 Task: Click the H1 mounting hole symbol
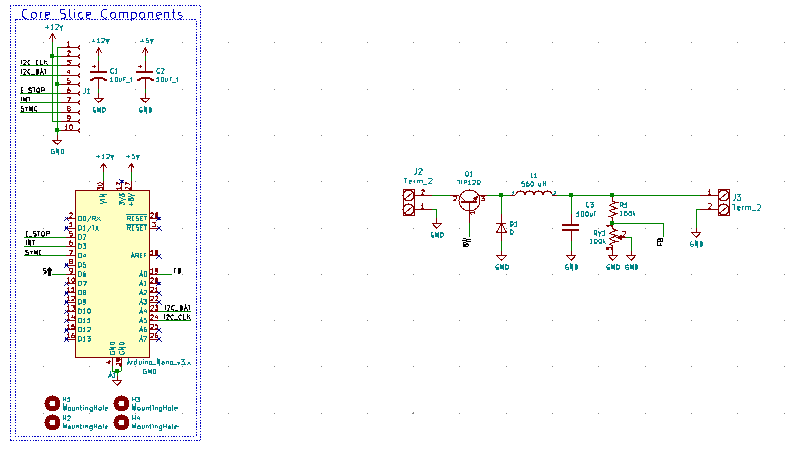point(53,403)
